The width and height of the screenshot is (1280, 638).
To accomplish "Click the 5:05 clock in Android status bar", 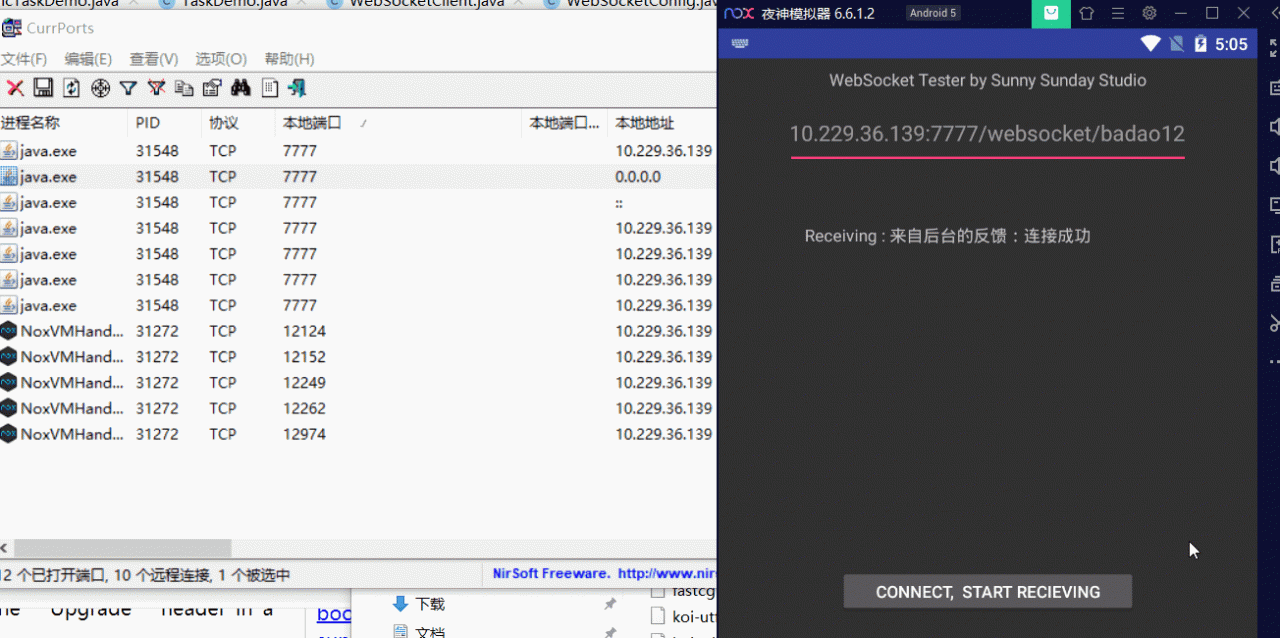I will [x=1232, y=44].
